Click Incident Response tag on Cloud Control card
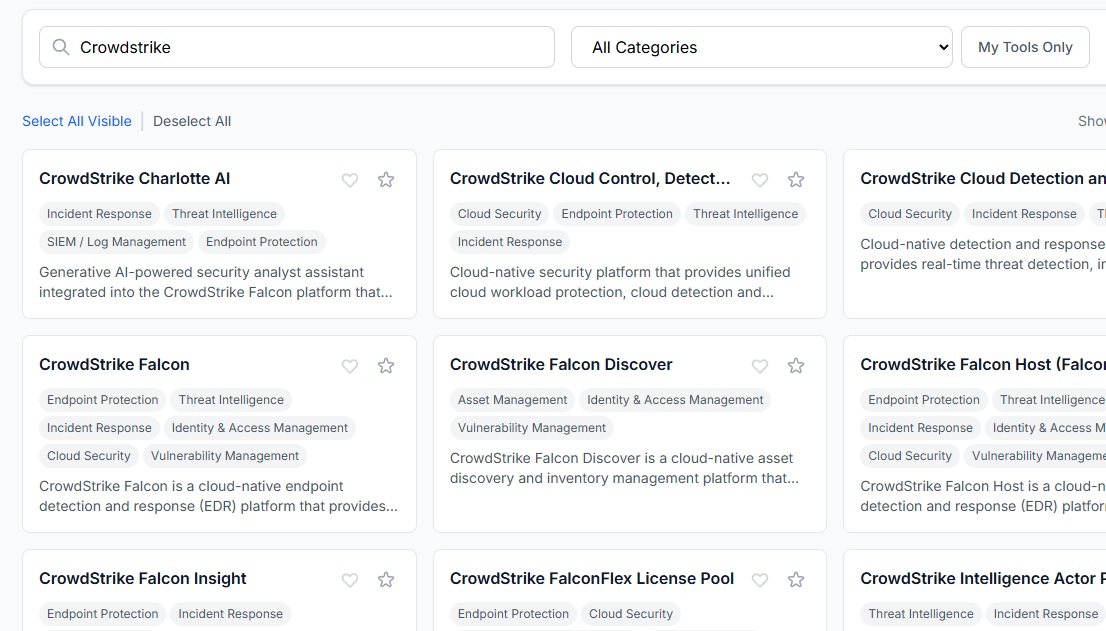This screenshot has height=631, width=1106. [x=510, y=242]
